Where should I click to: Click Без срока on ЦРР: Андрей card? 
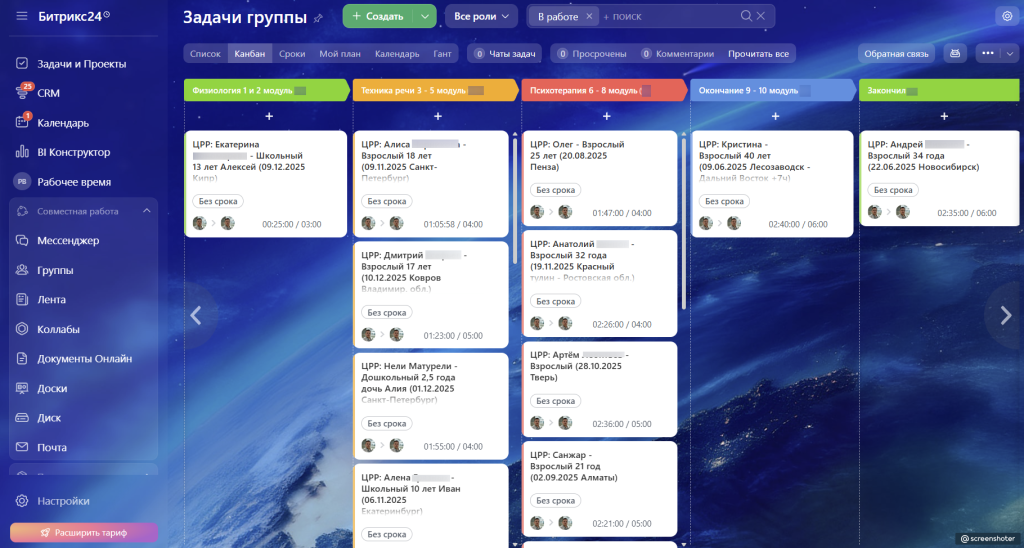point(893,190)
